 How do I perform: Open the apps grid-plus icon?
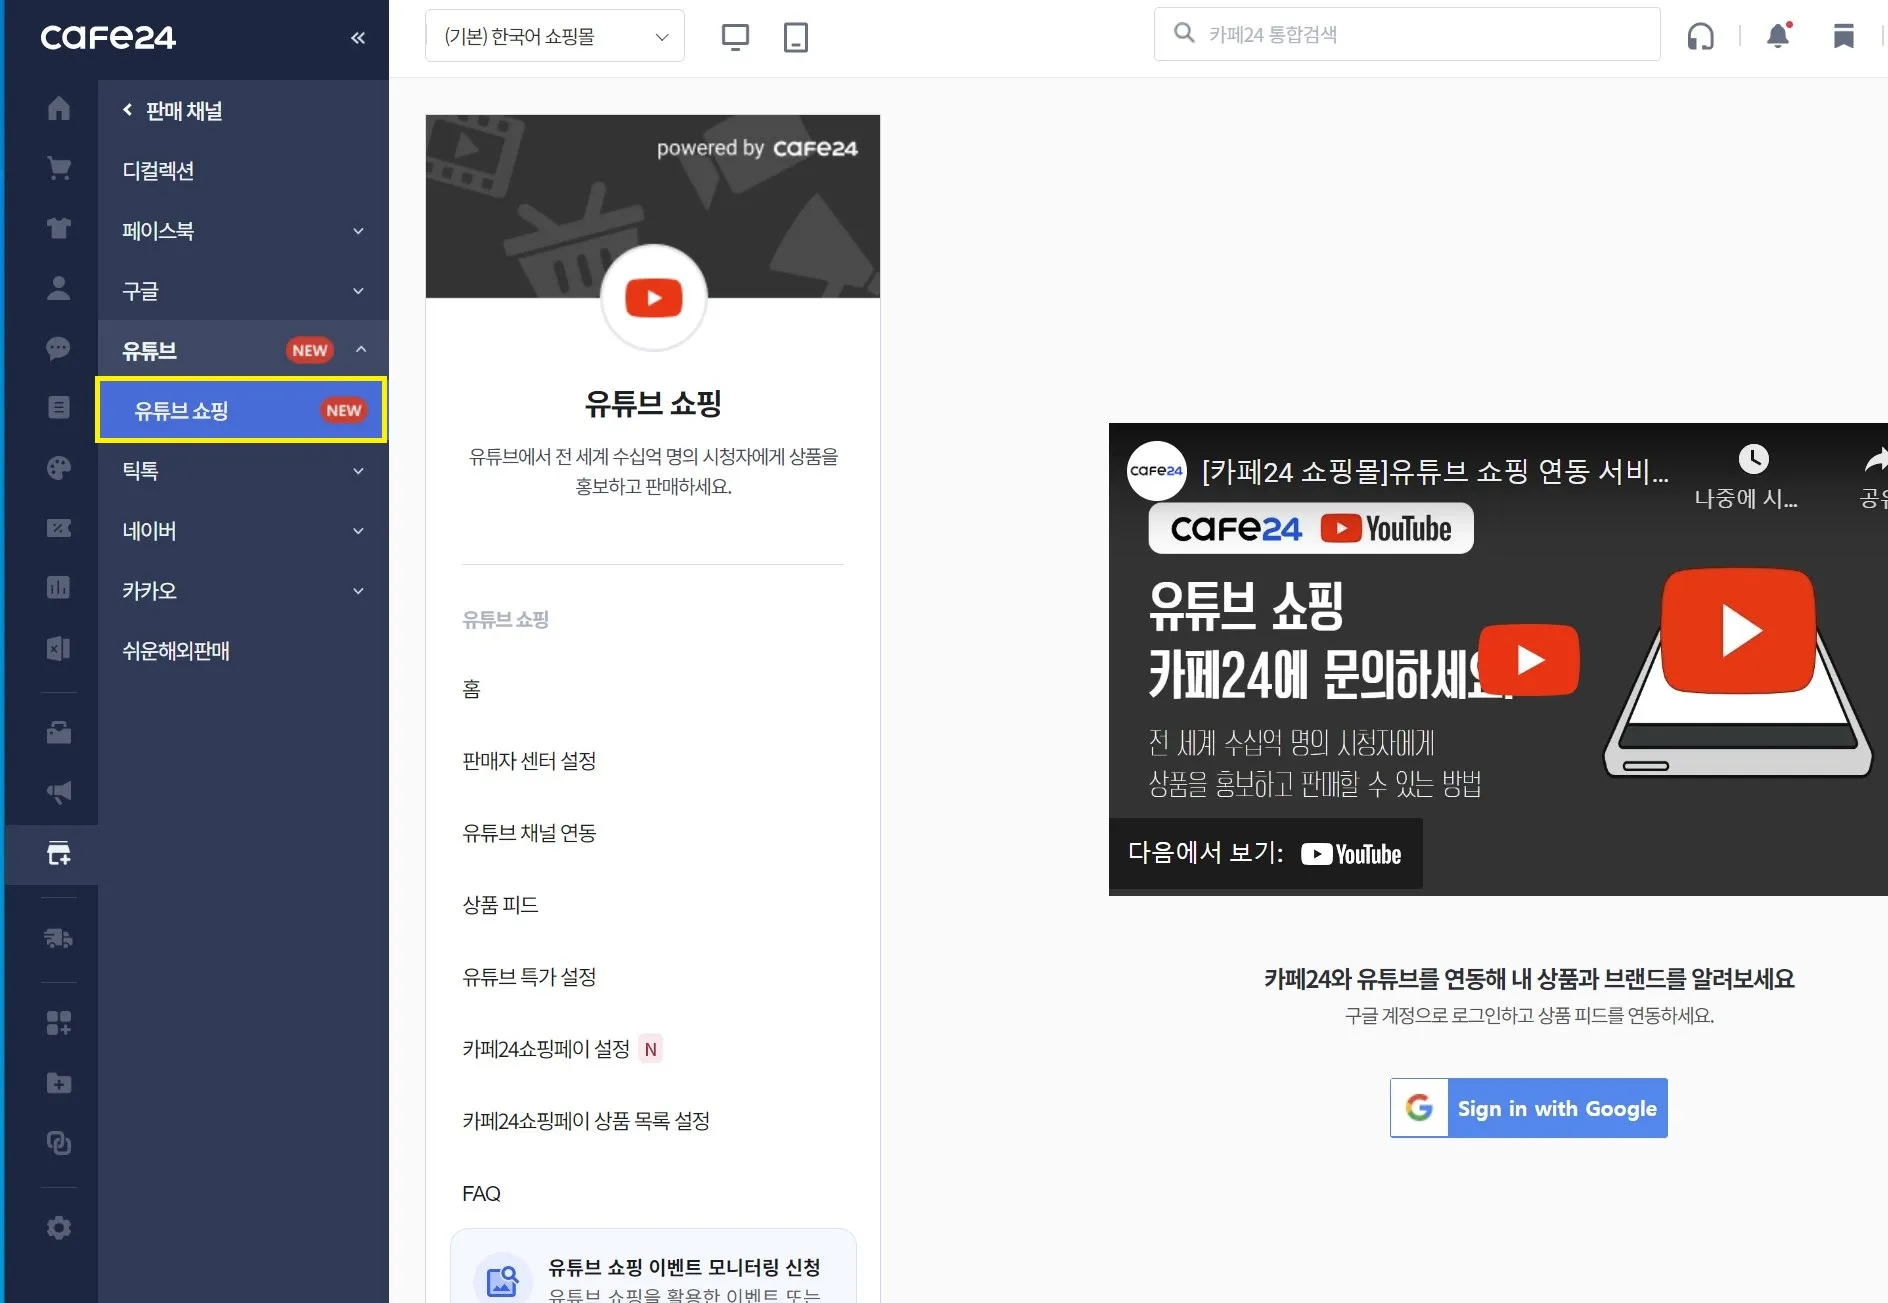click(59, 1023)
